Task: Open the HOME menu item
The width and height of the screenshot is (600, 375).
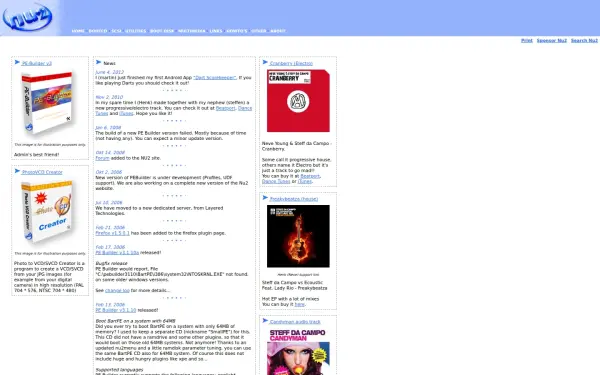Action: [78, 31]
